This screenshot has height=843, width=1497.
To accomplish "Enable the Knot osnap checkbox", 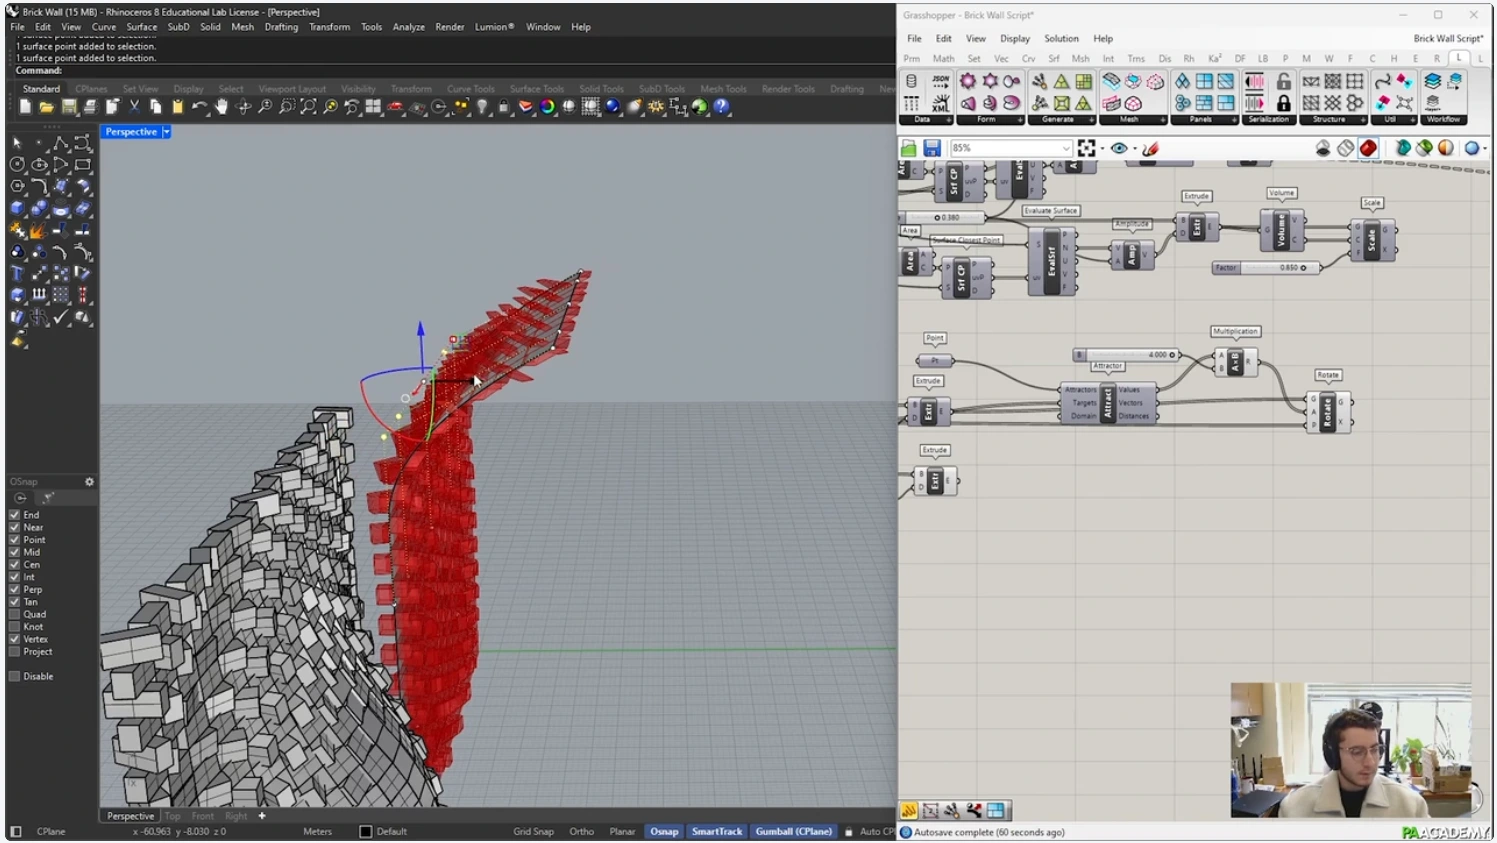I will tap(14, 627).
